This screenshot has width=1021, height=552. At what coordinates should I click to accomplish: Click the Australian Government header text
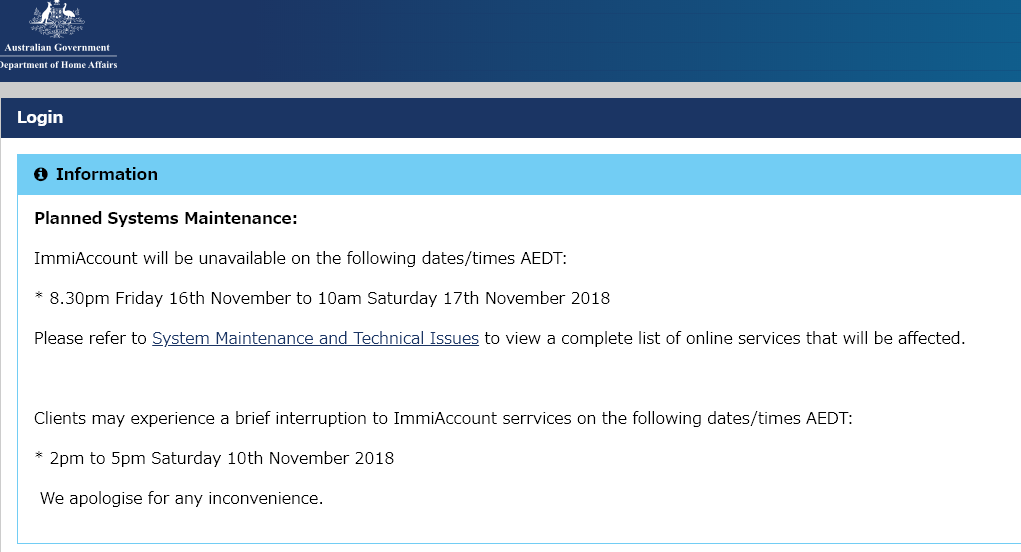(57, 48)
